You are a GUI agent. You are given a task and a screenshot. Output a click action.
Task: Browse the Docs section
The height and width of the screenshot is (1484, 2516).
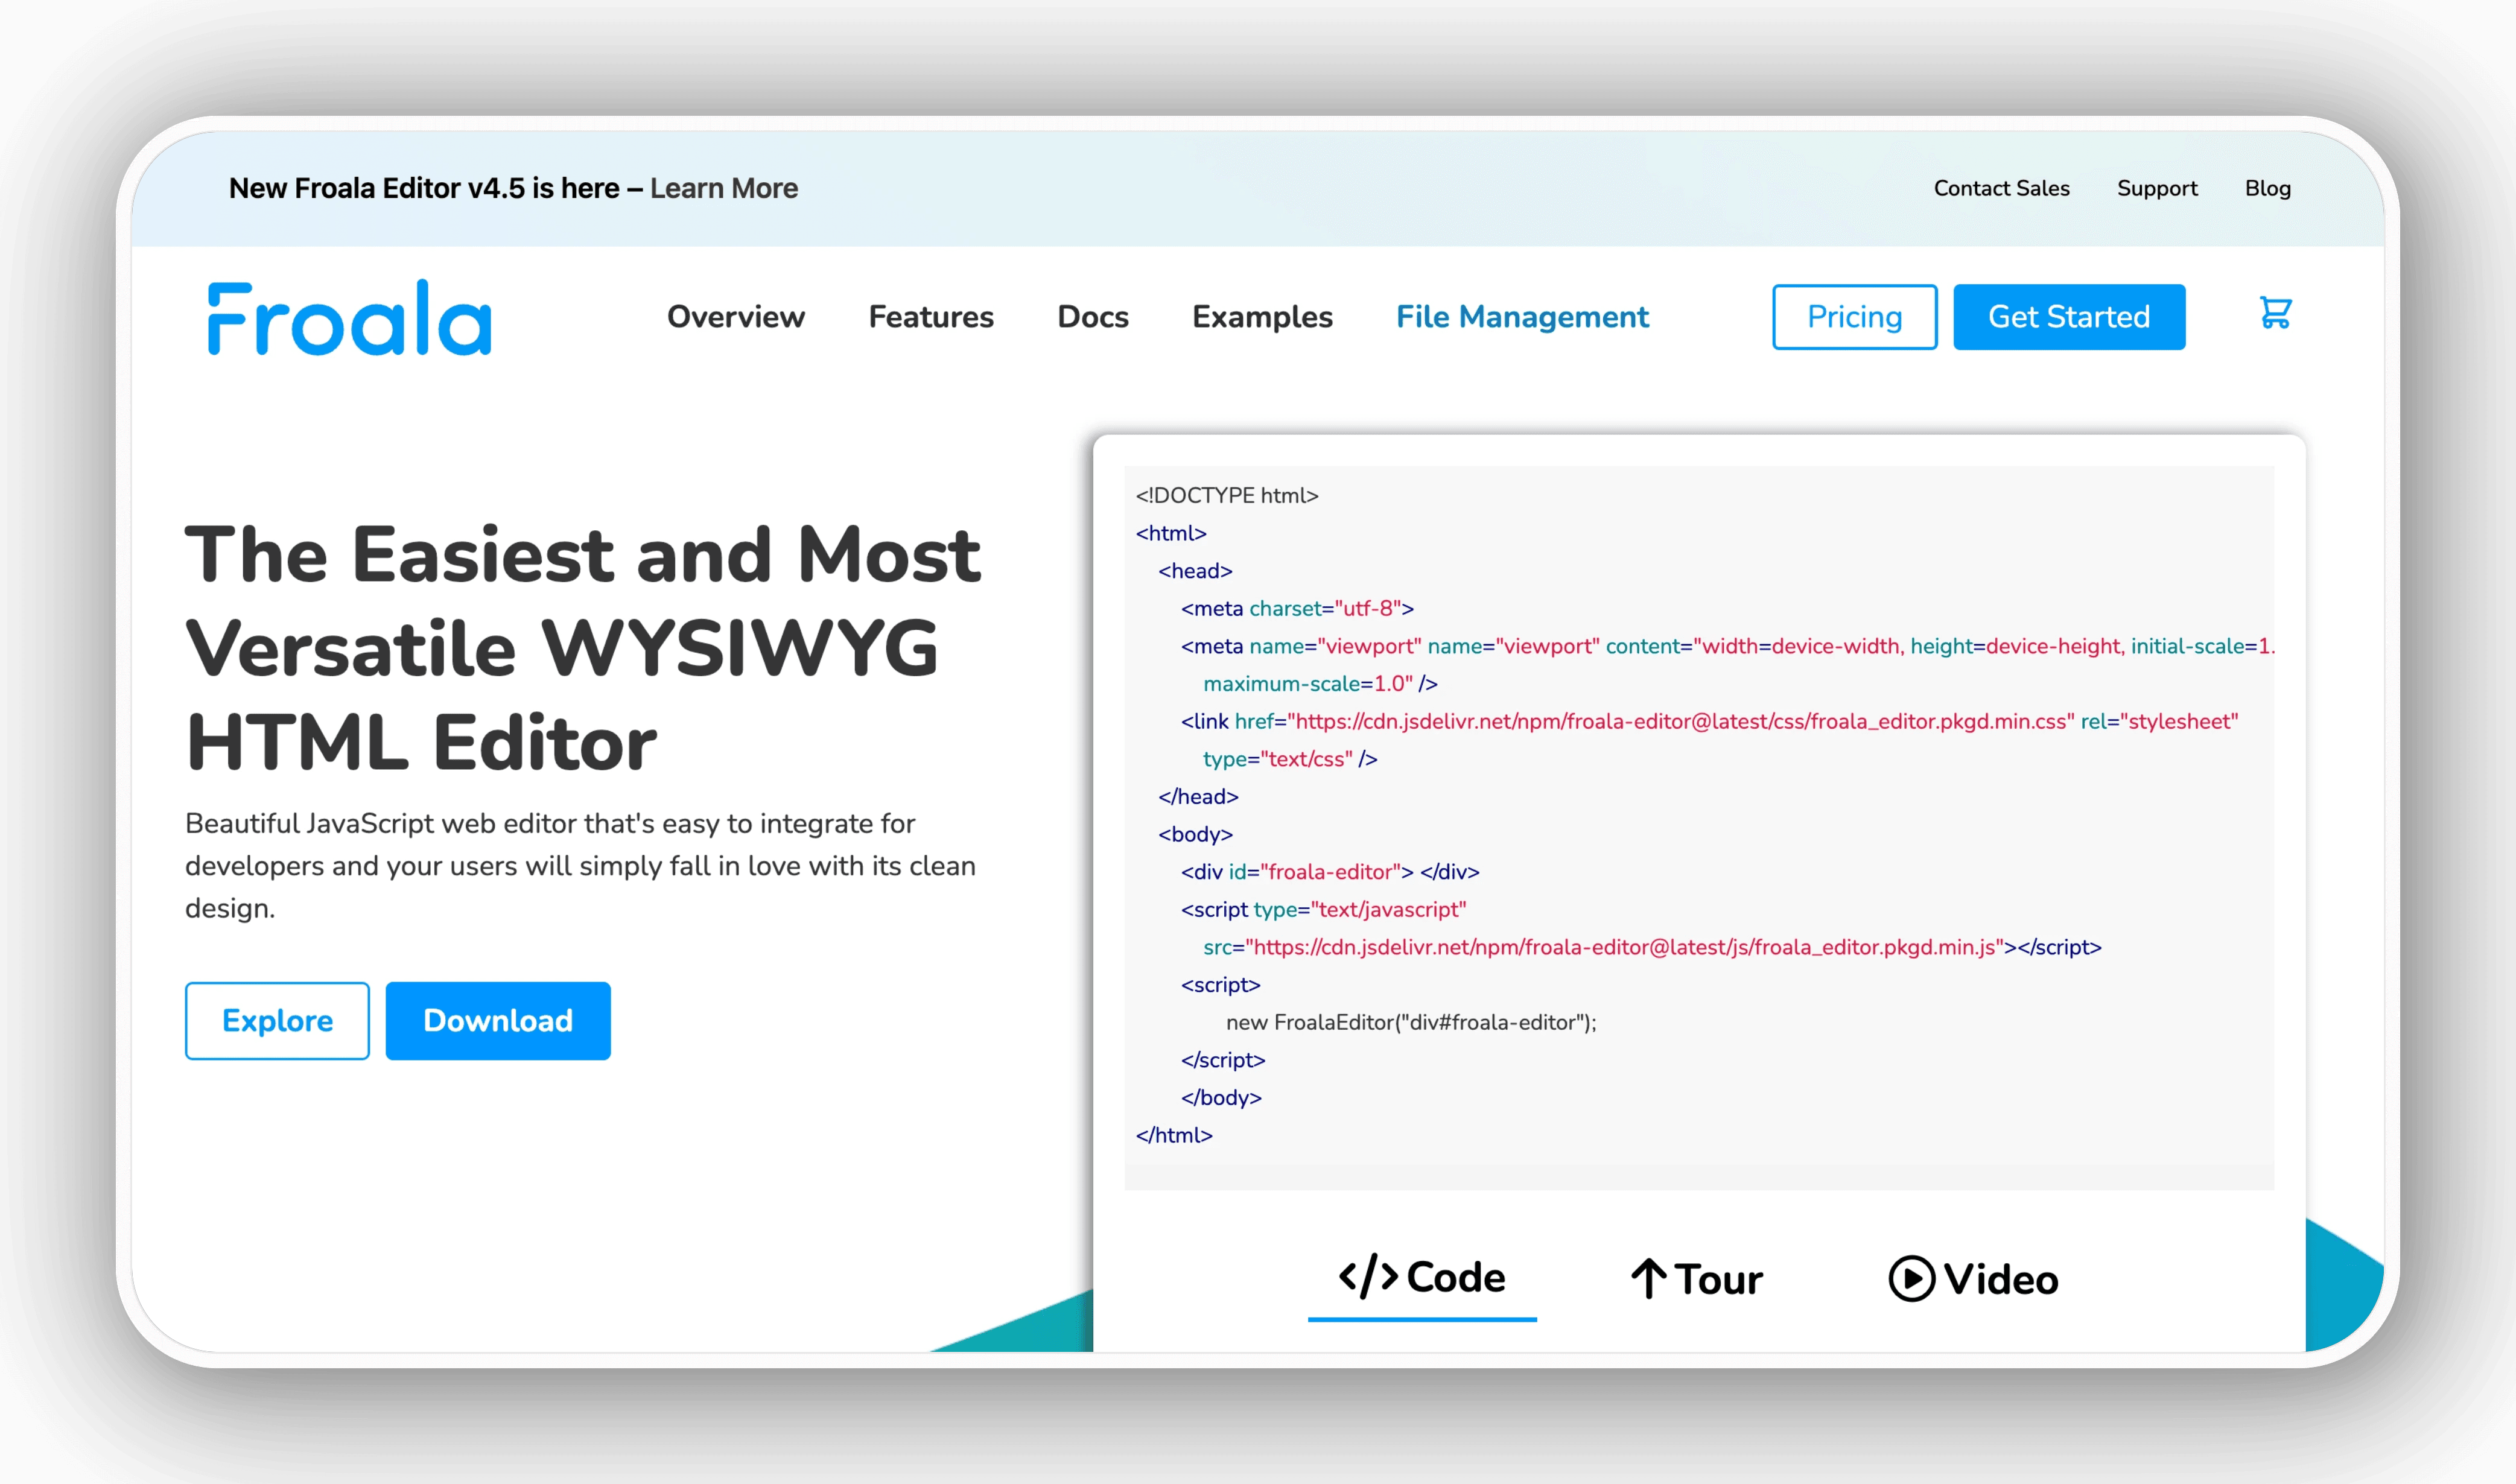pyautogui.click(x=1093, y=317)
